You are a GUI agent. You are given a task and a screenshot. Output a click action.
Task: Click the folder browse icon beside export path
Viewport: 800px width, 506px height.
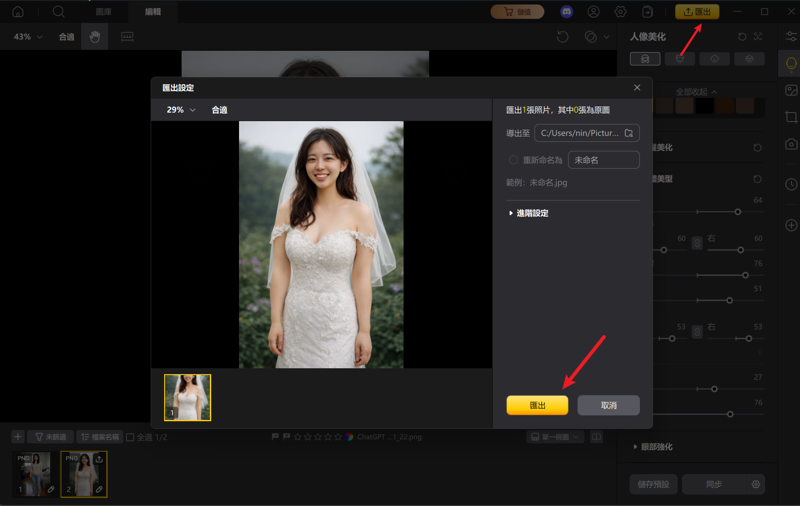coord(629,133)
